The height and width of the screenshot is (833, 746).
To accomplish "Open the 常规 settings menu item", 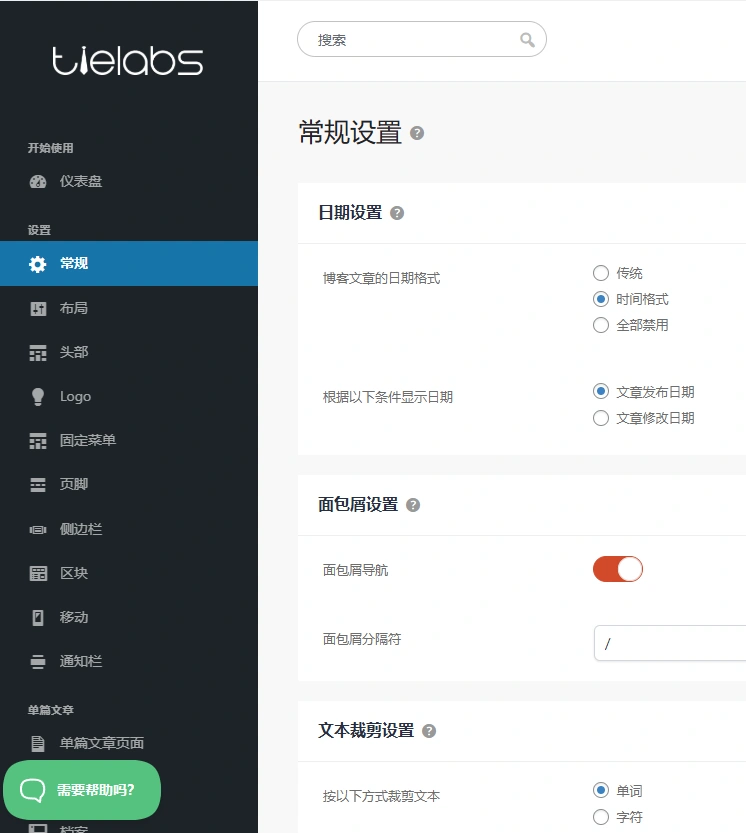I will coord(129,264).
